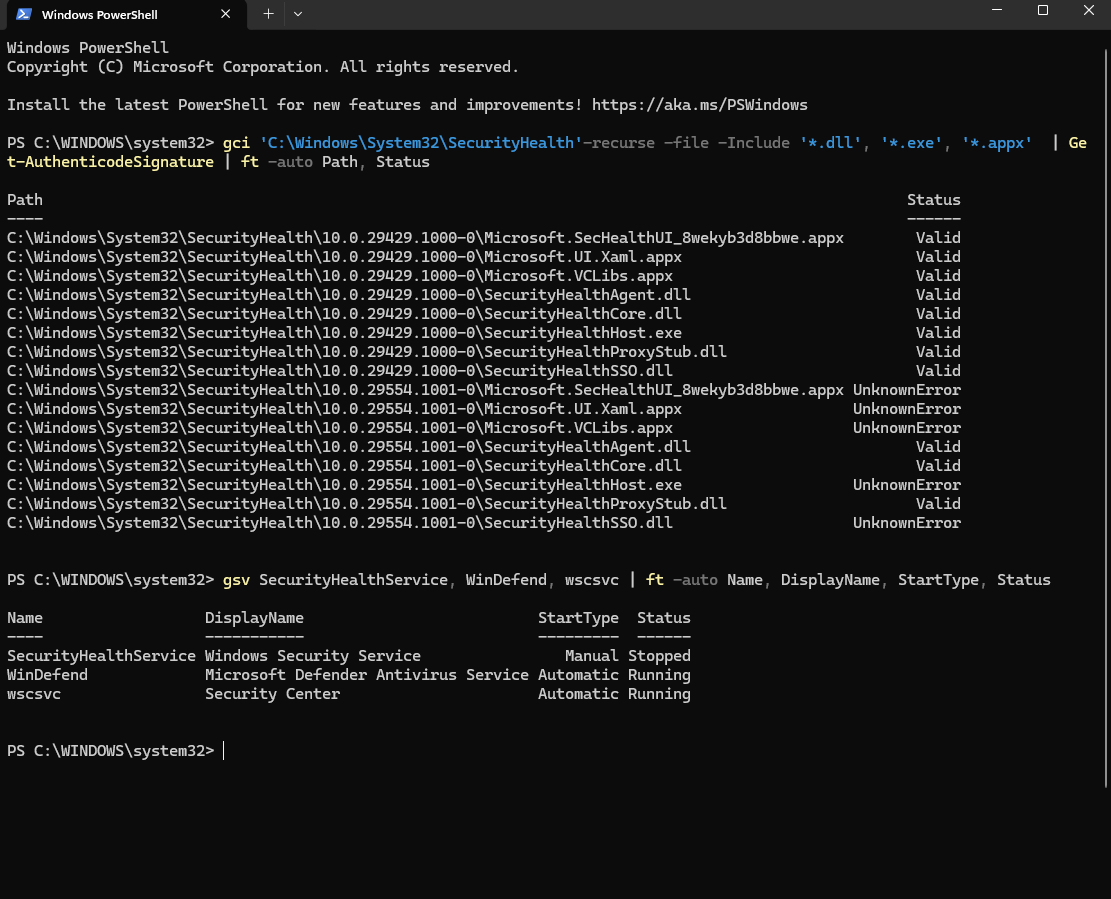
Task: Click the SecurityHealthService service name
Action: 101,656
